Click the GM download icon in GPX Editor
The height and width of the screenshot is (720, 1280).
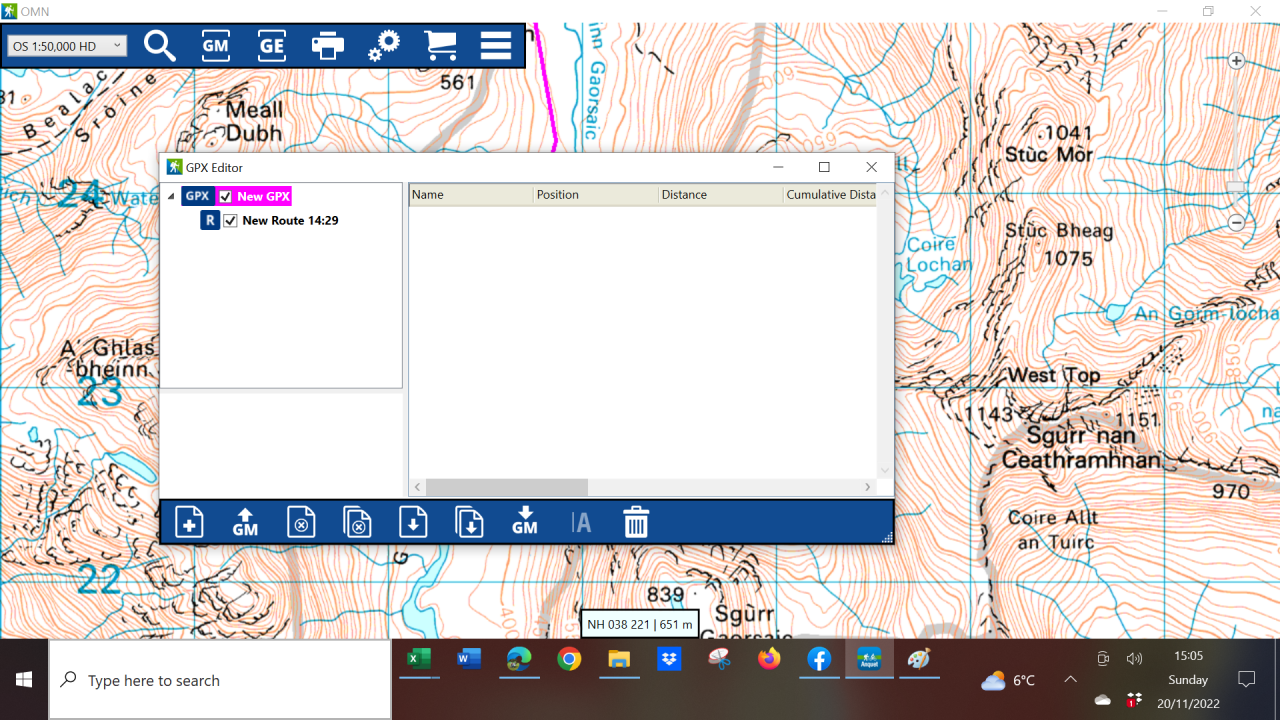coord(524,521)
